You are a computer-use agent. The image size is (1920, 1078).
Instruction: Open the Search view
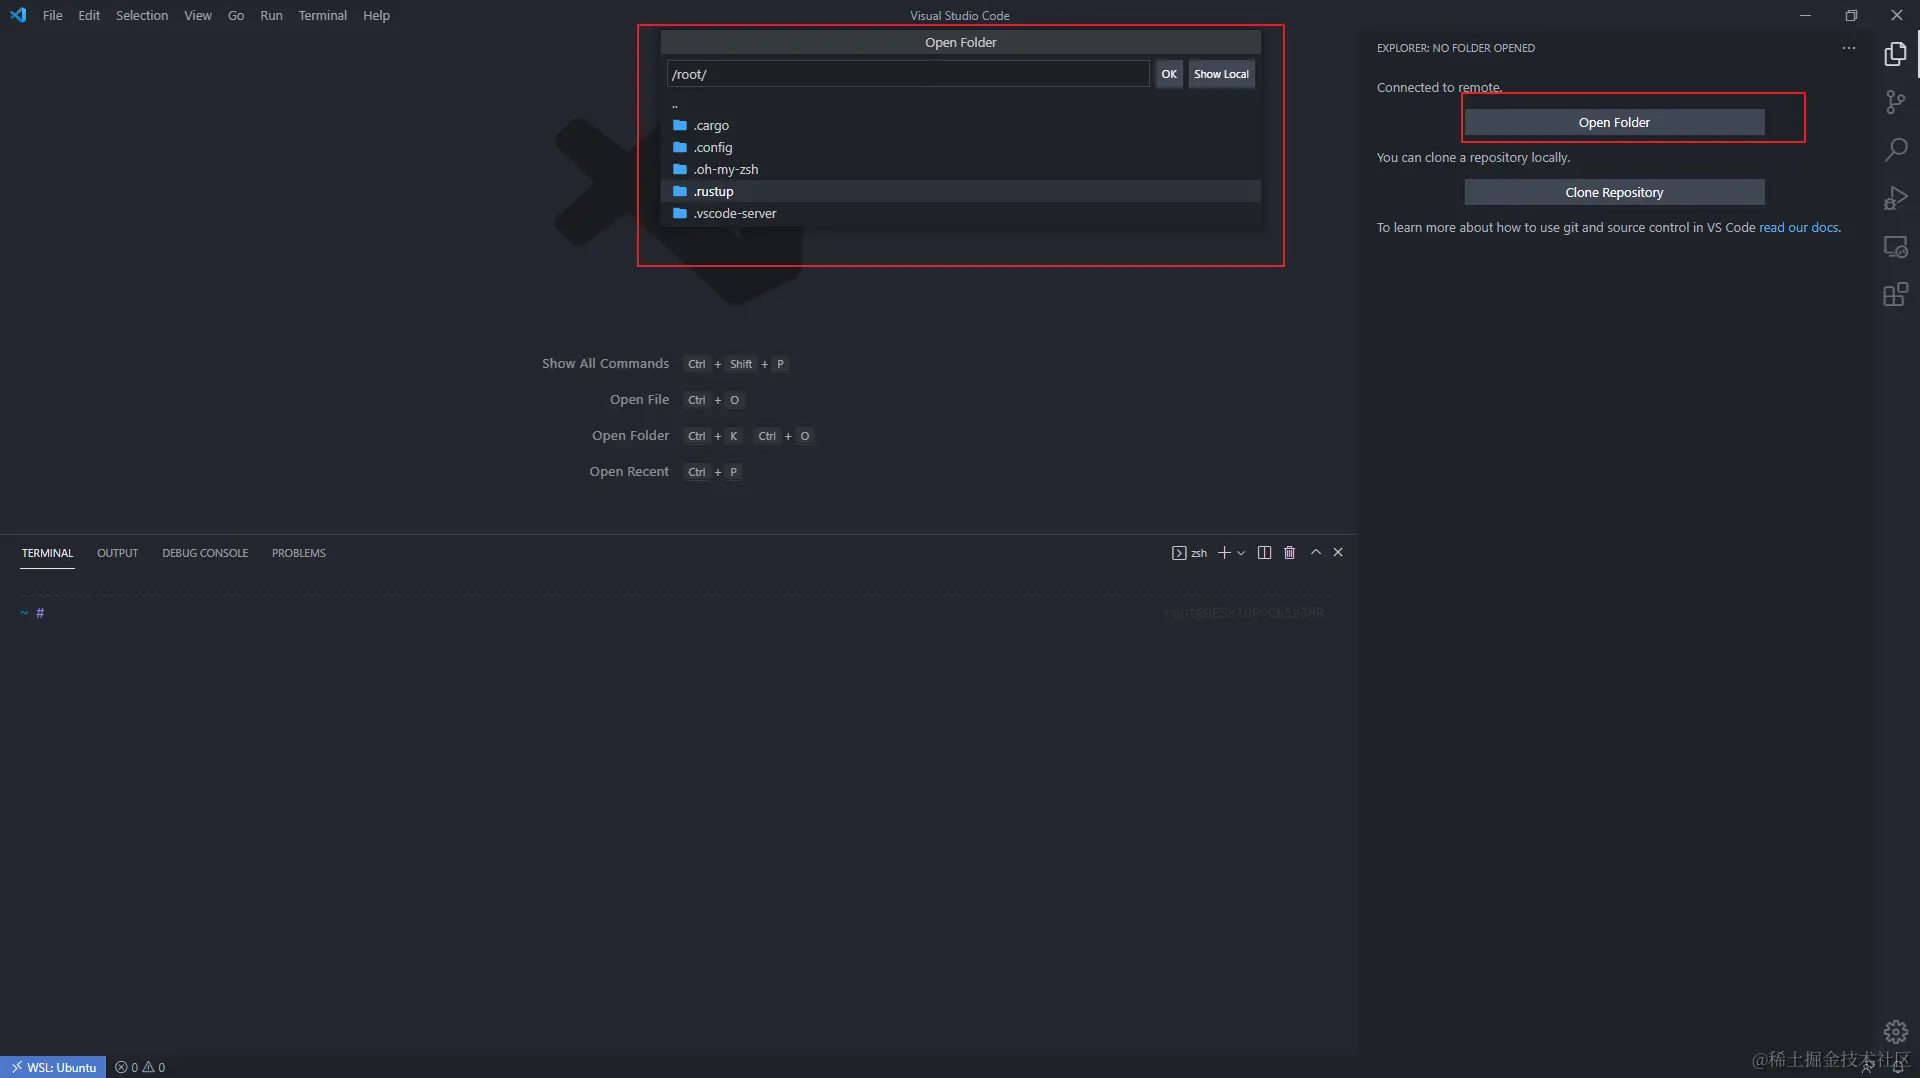[1895, 150]
